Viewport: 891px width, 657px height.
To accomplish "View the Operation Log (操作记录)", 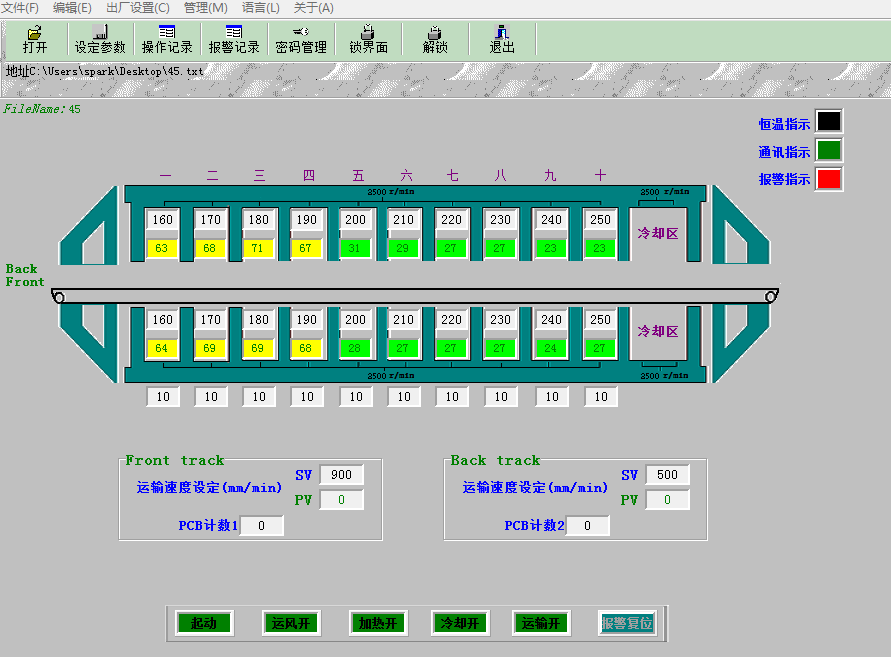I will pos(167,39).
